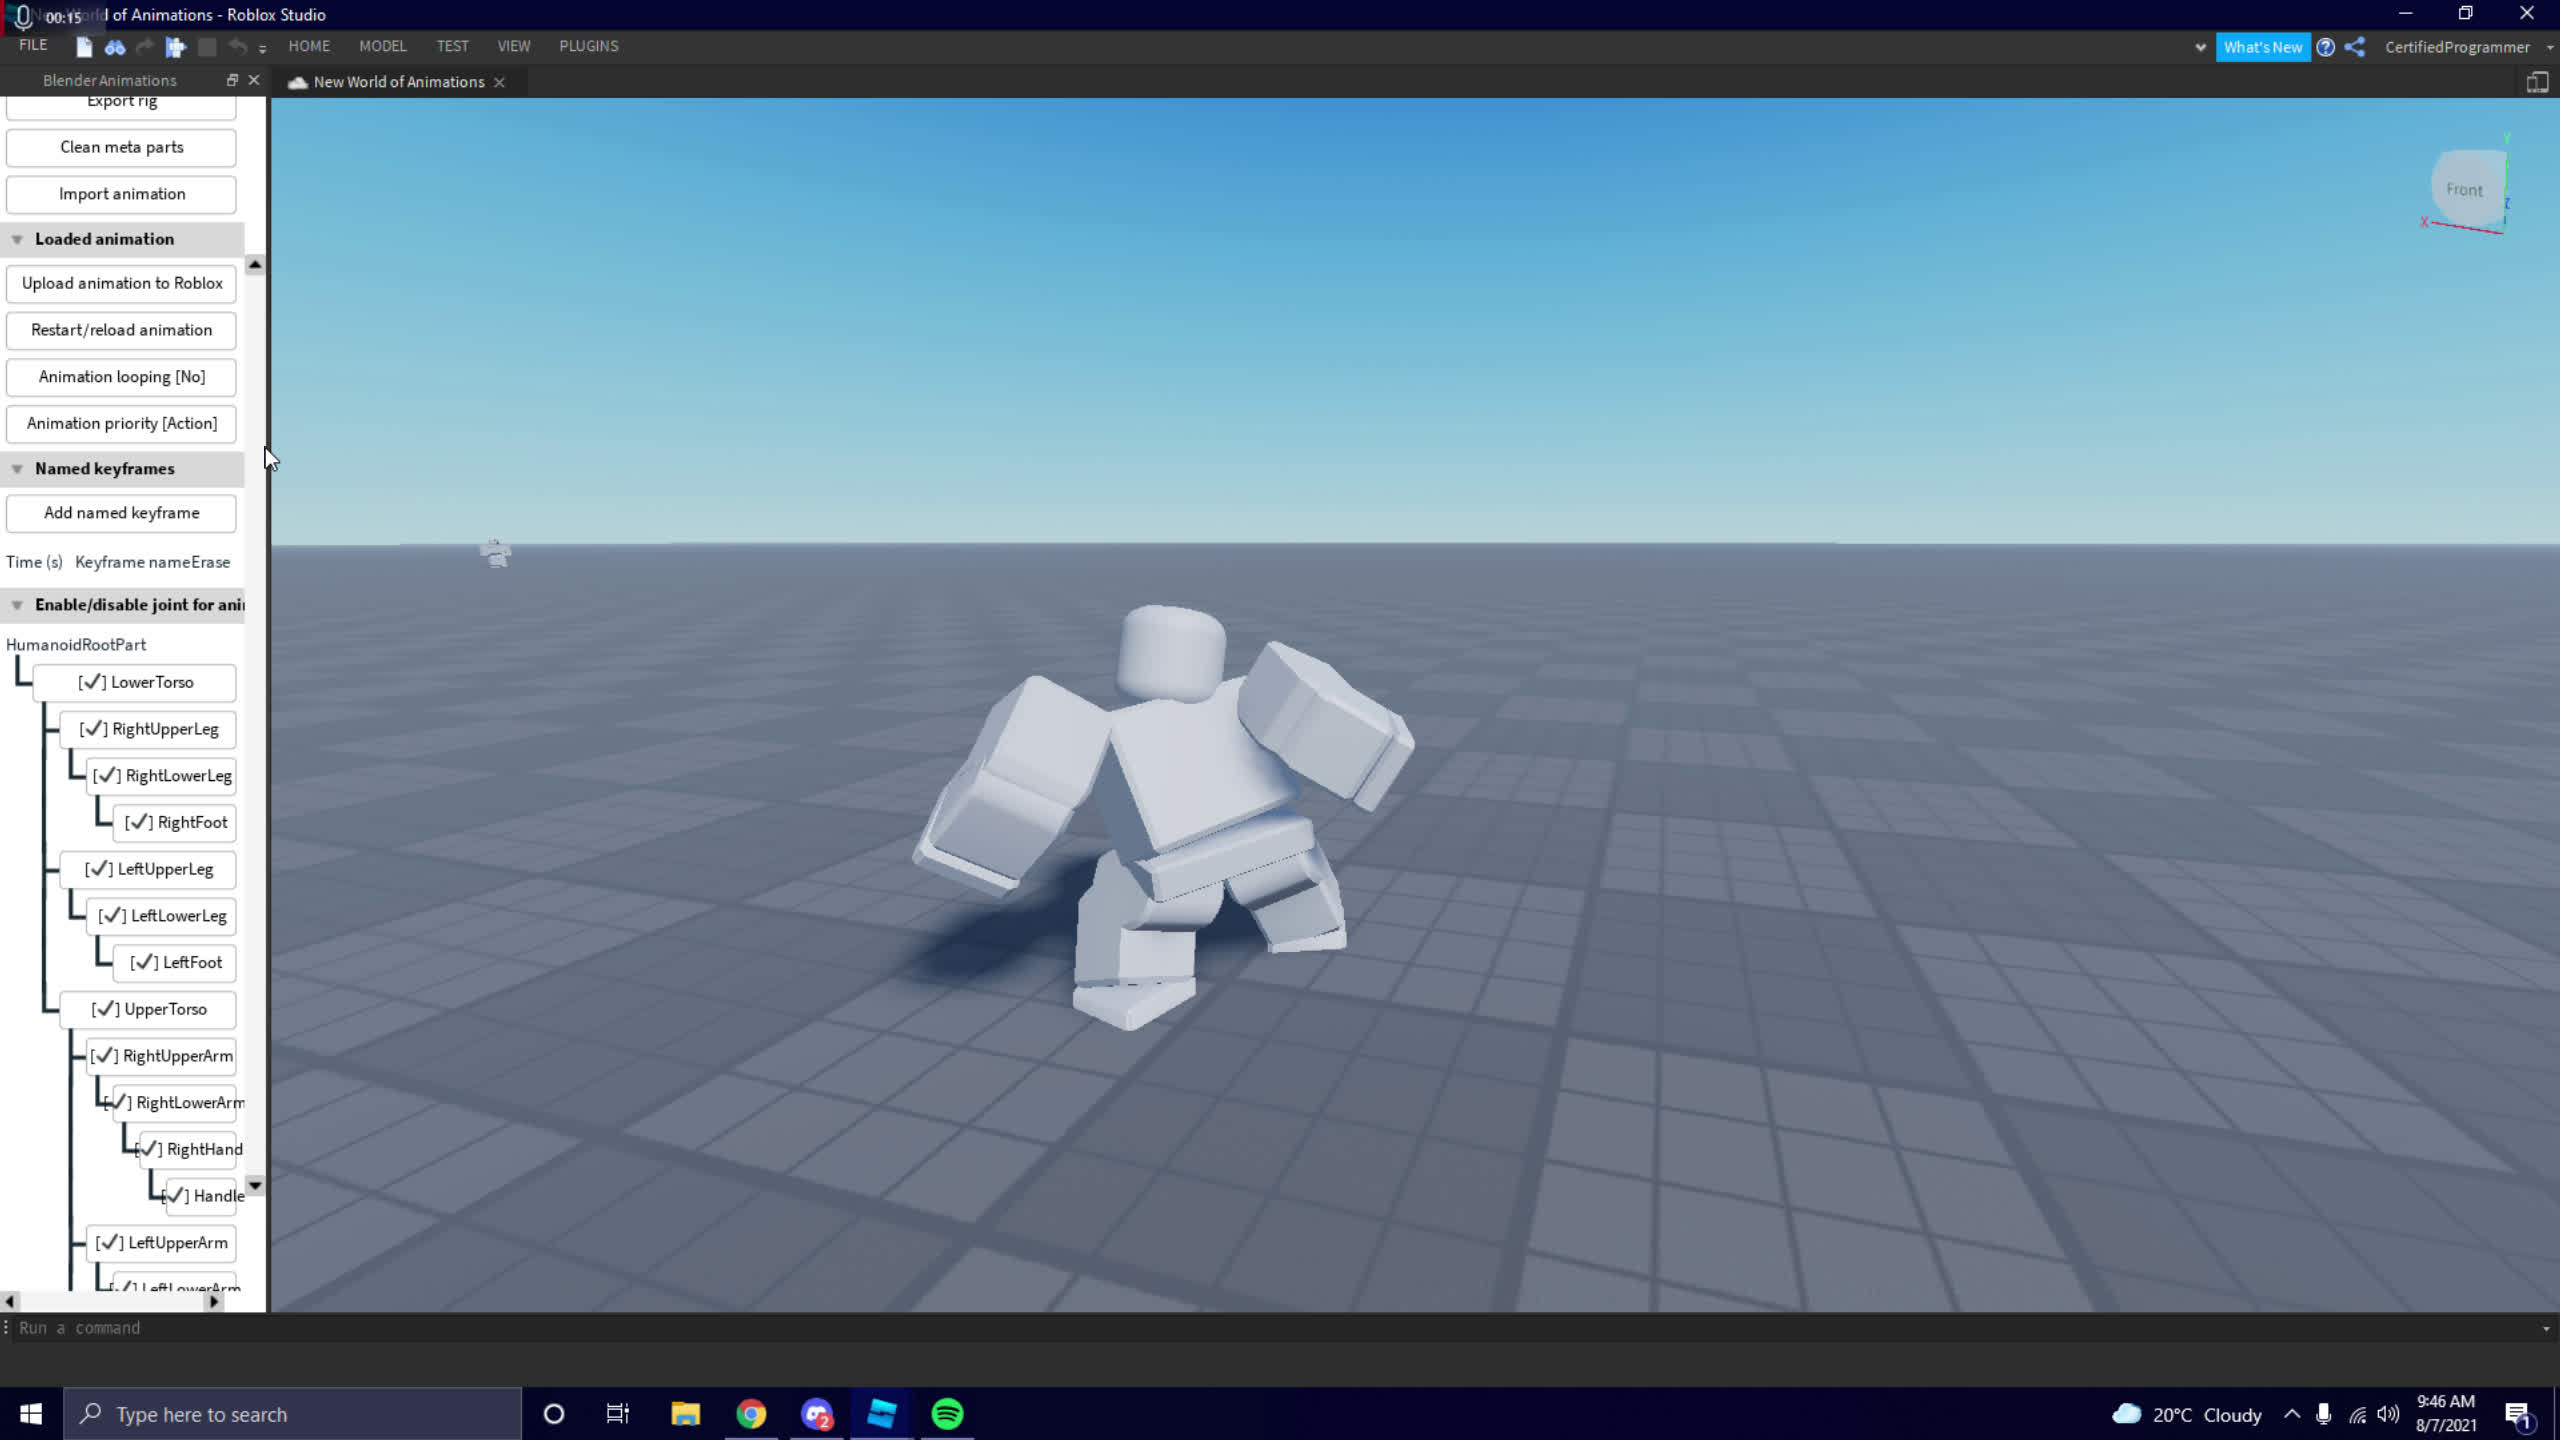The height and width of the screenshot is (1440, 2560).
Task: Toggle the LowerTorso joint checkbox
Action: 135,682
